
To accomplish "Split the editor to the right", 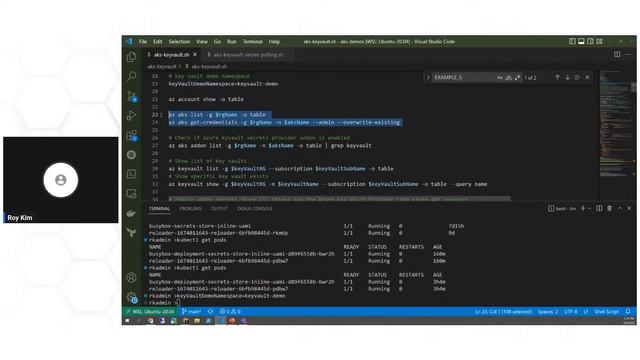I will [x=617, y=54].
